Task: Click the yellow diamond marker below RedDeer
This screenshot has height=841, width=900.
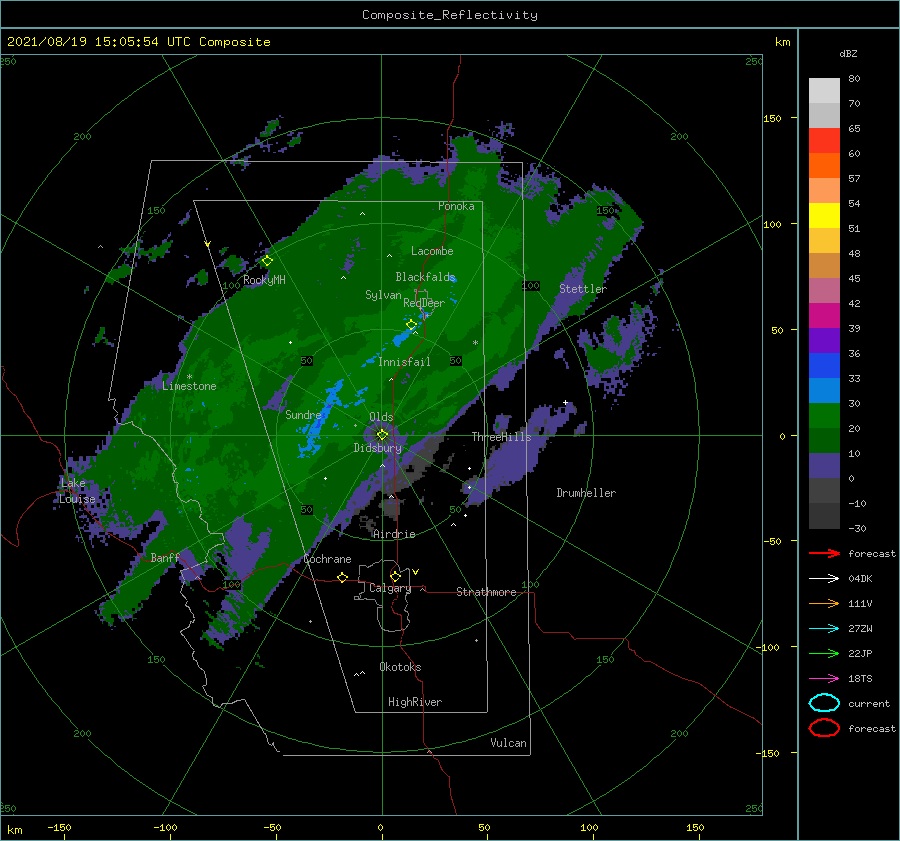Action: pyautogui.click(x=412, y=325)
